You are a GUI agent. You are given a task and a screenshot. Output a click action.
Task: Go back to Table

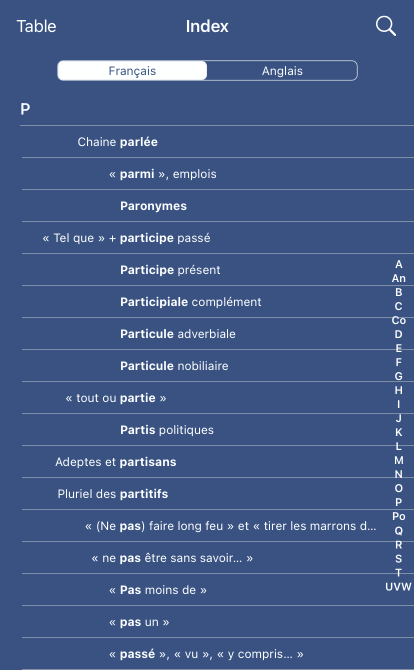click(36, 26)
